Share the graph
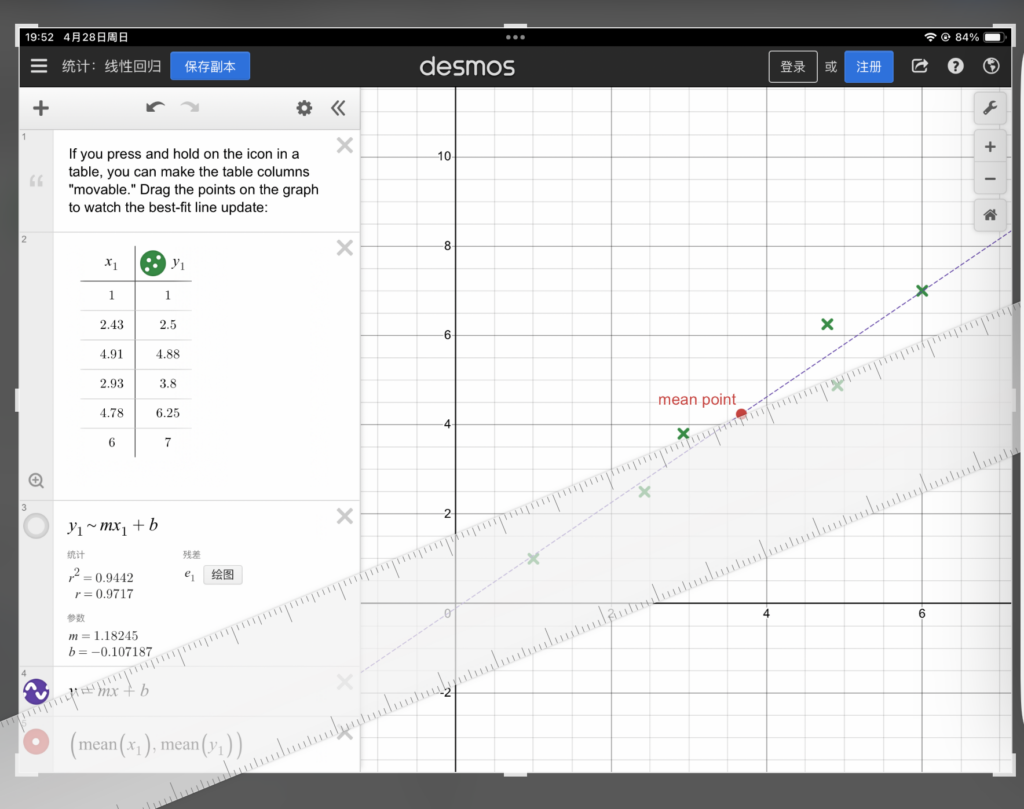This screenshot has height=809, width=1024. pos(920,67)
